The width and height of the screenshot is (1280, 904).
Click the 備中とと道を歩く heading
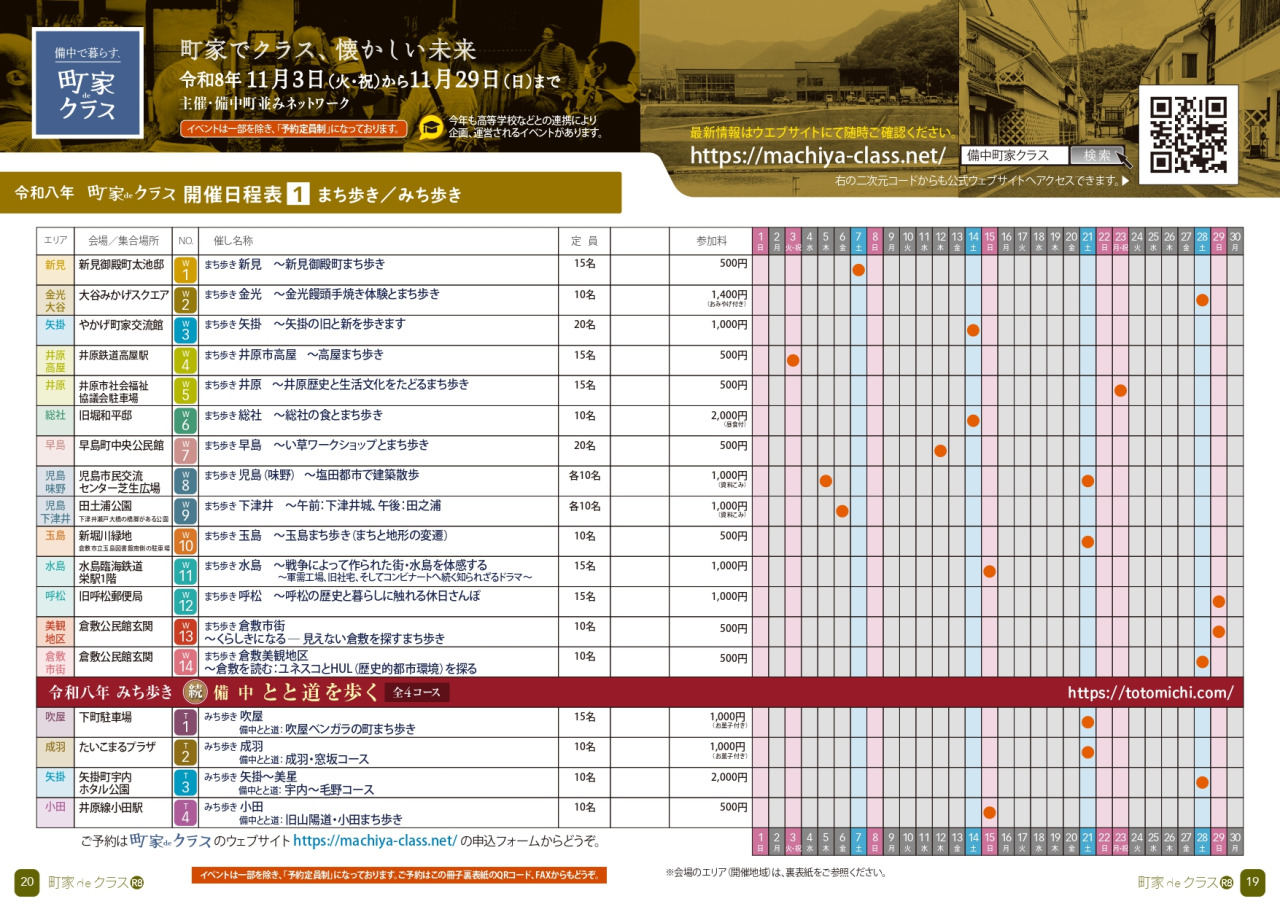pyautogui.click(x=295, y=692)
